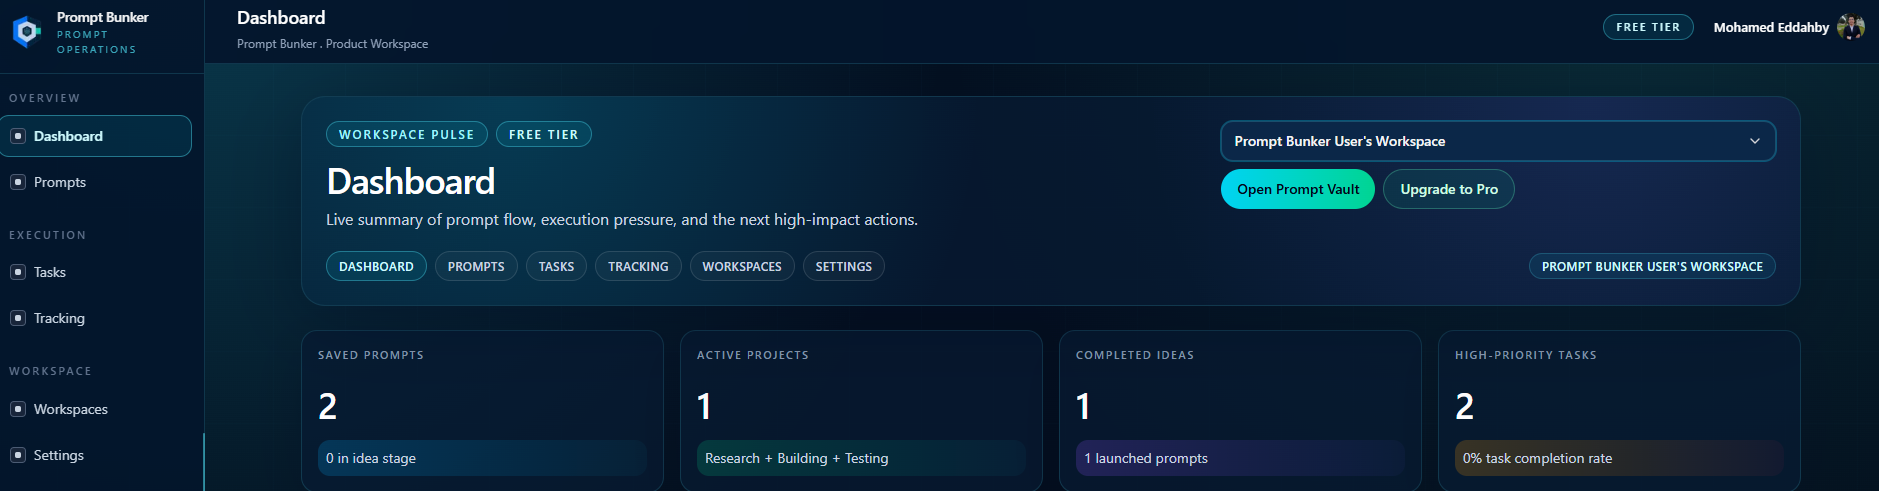Screen dimensions: 1879x491
Task: Select the DASHBOARD pill tab
Action: point(376,266)
